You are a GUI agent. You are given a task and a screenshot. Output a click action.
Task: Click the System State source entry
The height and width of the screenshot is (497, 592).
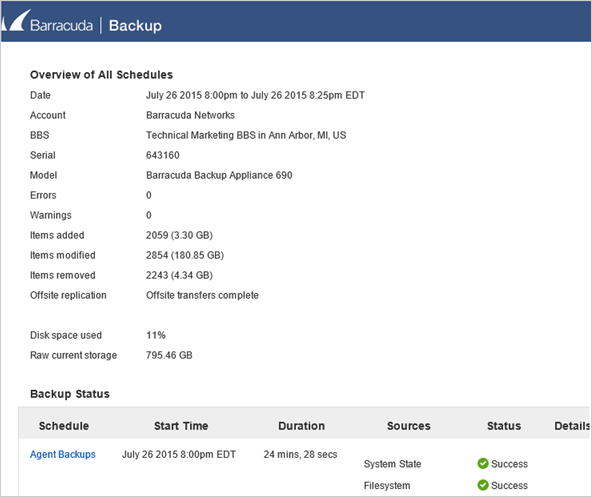pos(392,464)
